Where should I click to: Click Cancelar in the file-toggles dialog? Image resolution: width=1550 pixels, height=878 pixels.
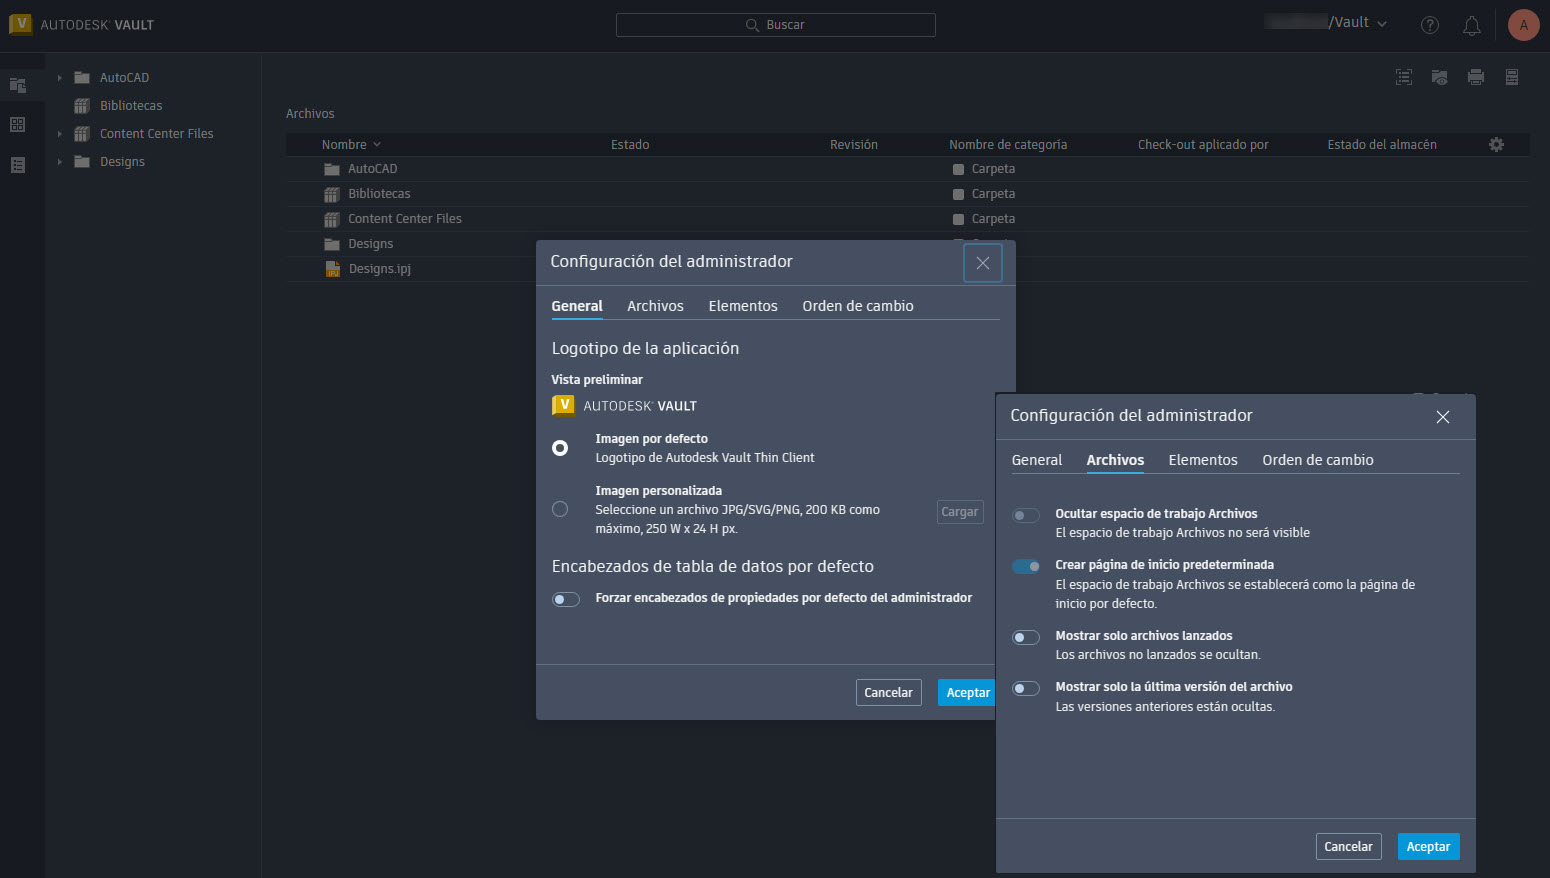pyautogui.click(x=1348, y=846)
